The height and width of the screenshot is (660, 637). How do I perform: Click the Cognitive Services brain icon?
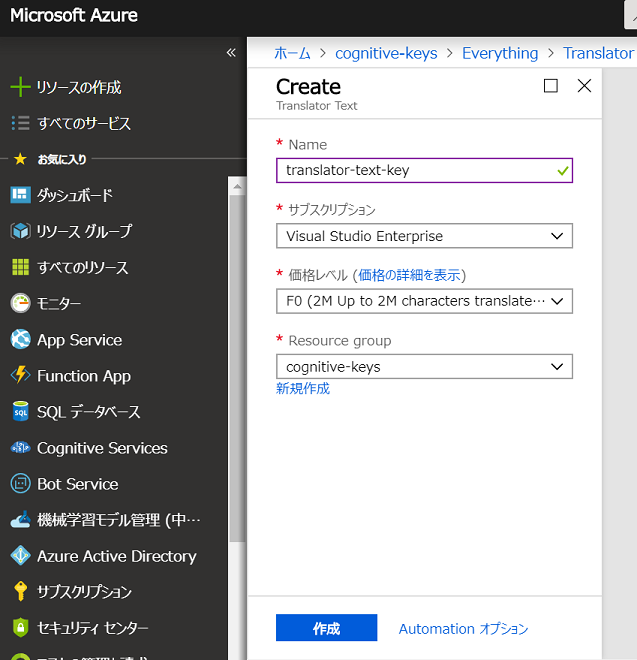click(x=20, y=448)
